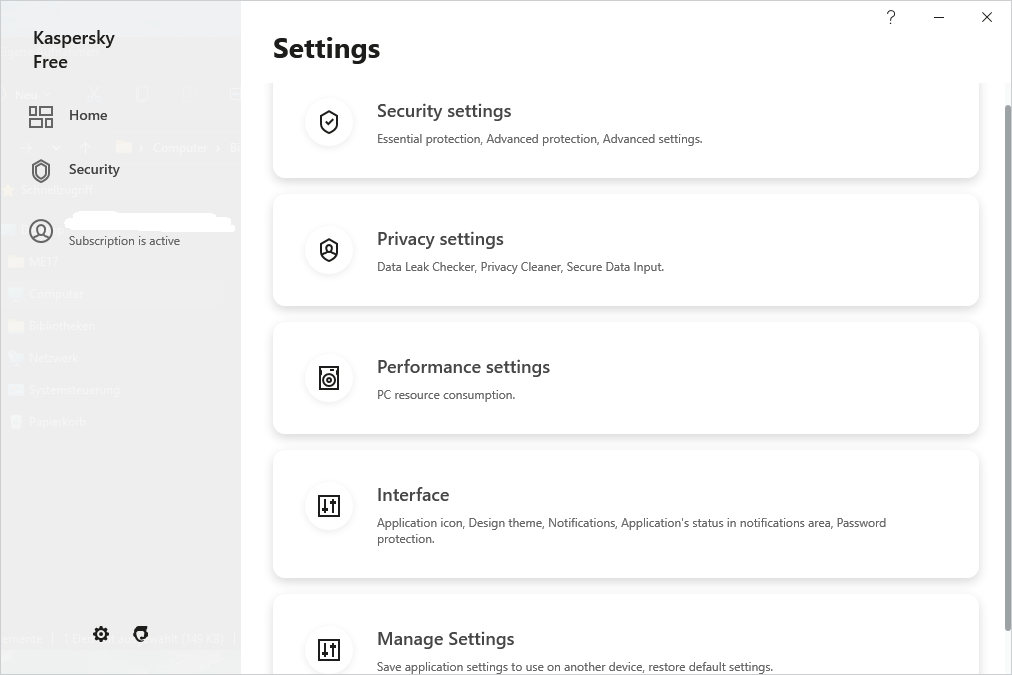The height and width of the screenshot is (675, 1012).
Task: Click the user account profile icon
Action: tap(41, 232)
